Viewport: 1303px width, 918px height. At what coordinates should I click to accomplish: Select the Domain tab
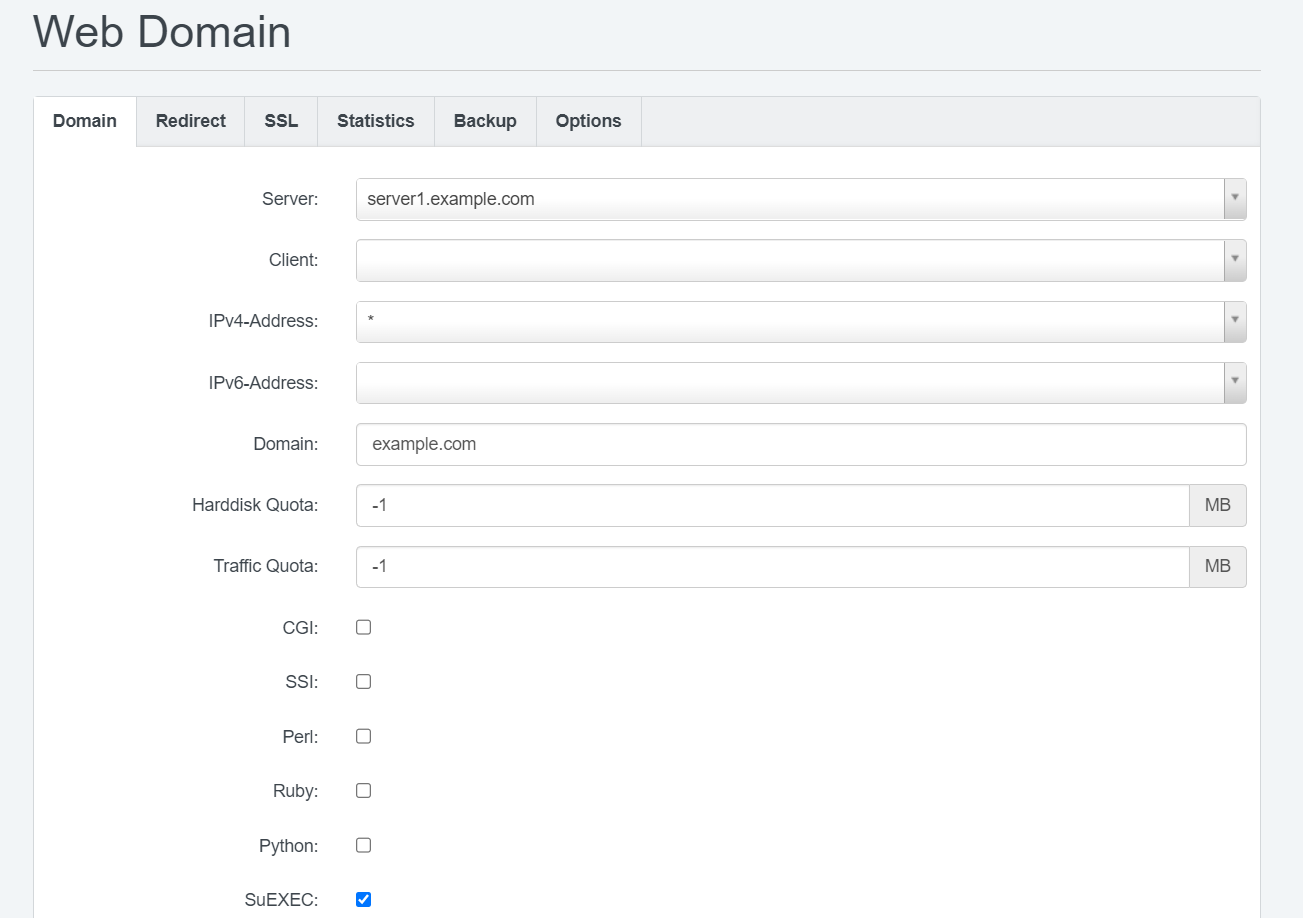84,121
